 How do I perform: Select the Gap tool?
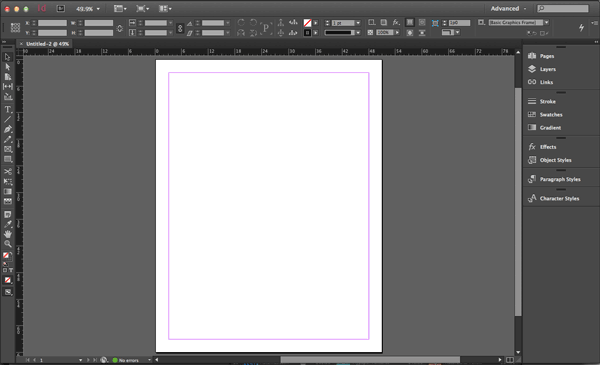pos(8,87)
